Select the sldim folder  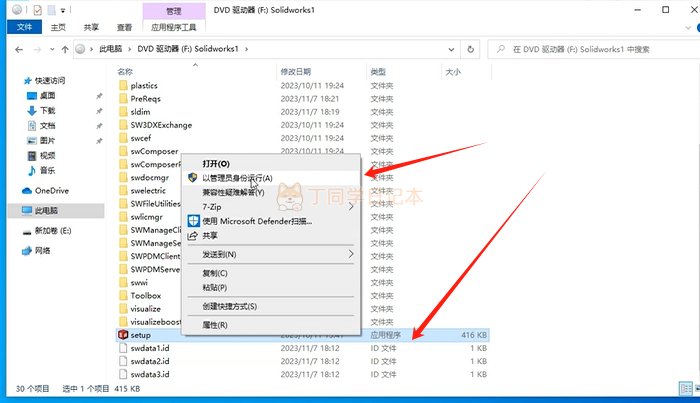pyautogui.click(x=140, y=112)
